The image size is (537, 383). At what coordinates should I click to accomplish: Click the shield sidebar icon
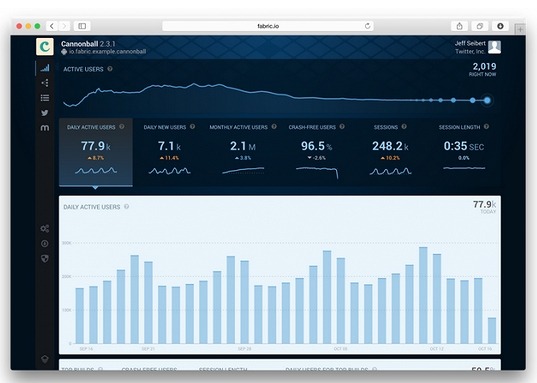pyautogui.click(x=45, y=259)
